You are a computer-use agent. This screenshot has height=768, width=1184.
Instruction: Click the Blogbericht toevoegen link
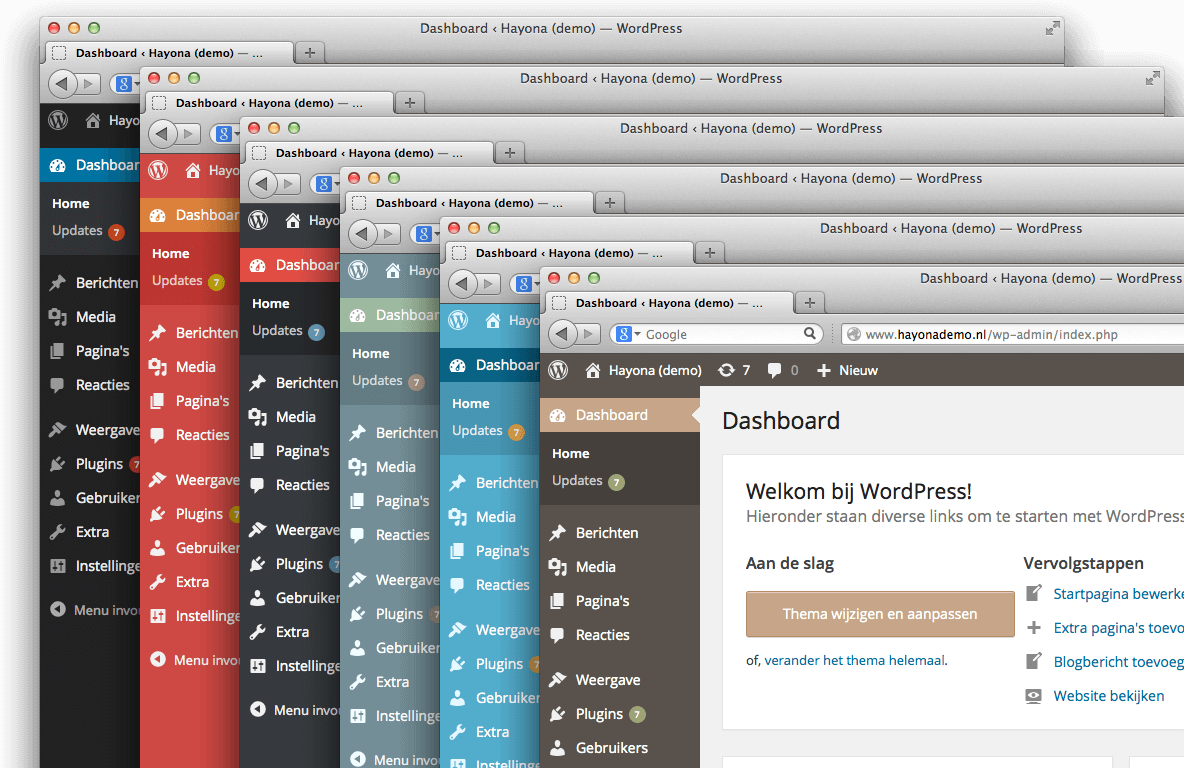tap(1118, 662)
